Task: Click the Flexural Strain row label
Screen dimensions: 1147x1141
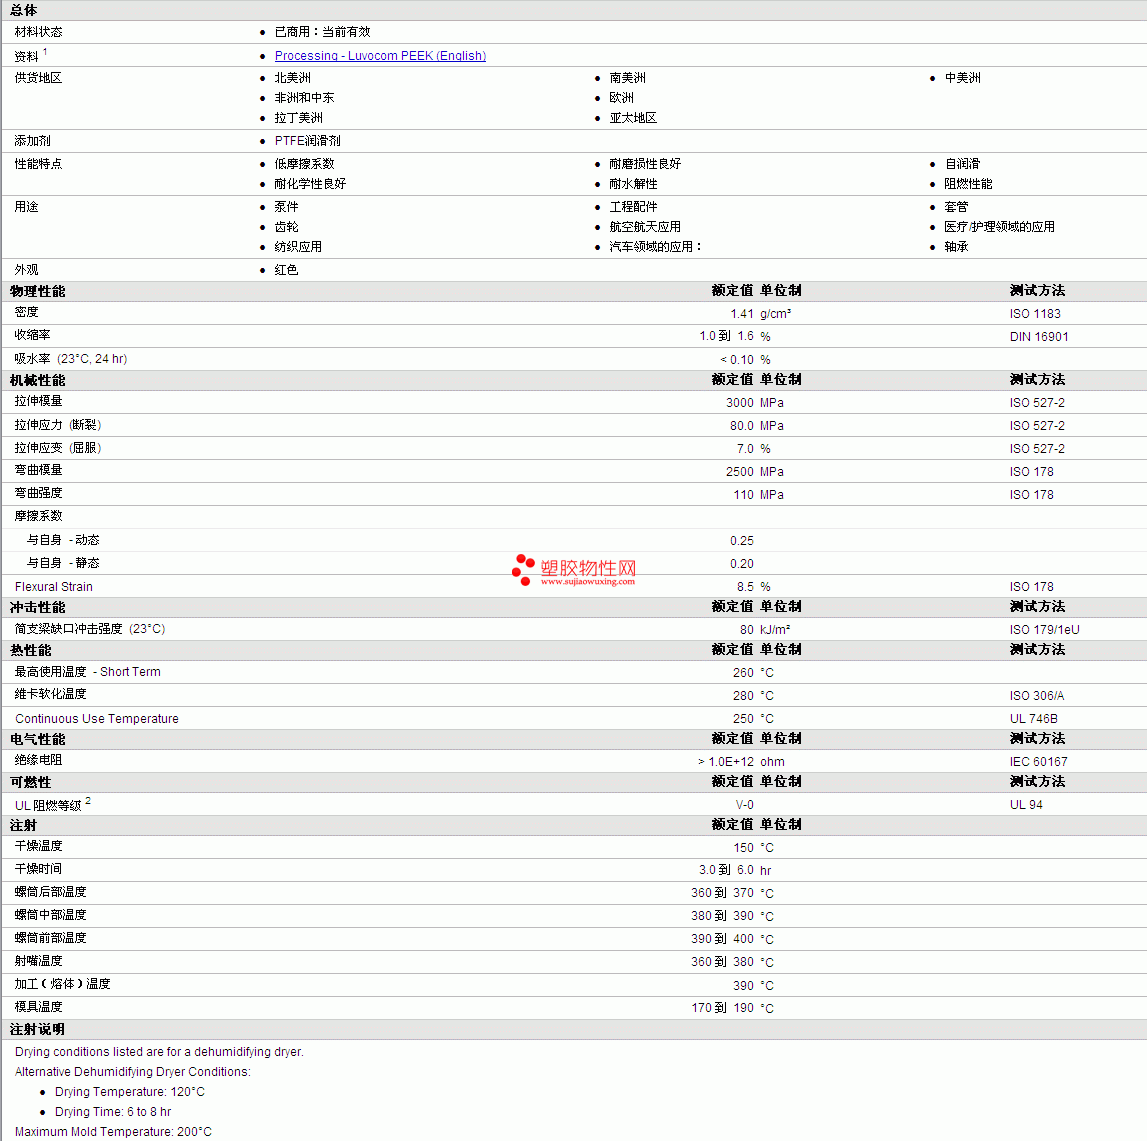Action: coord(54,587)
